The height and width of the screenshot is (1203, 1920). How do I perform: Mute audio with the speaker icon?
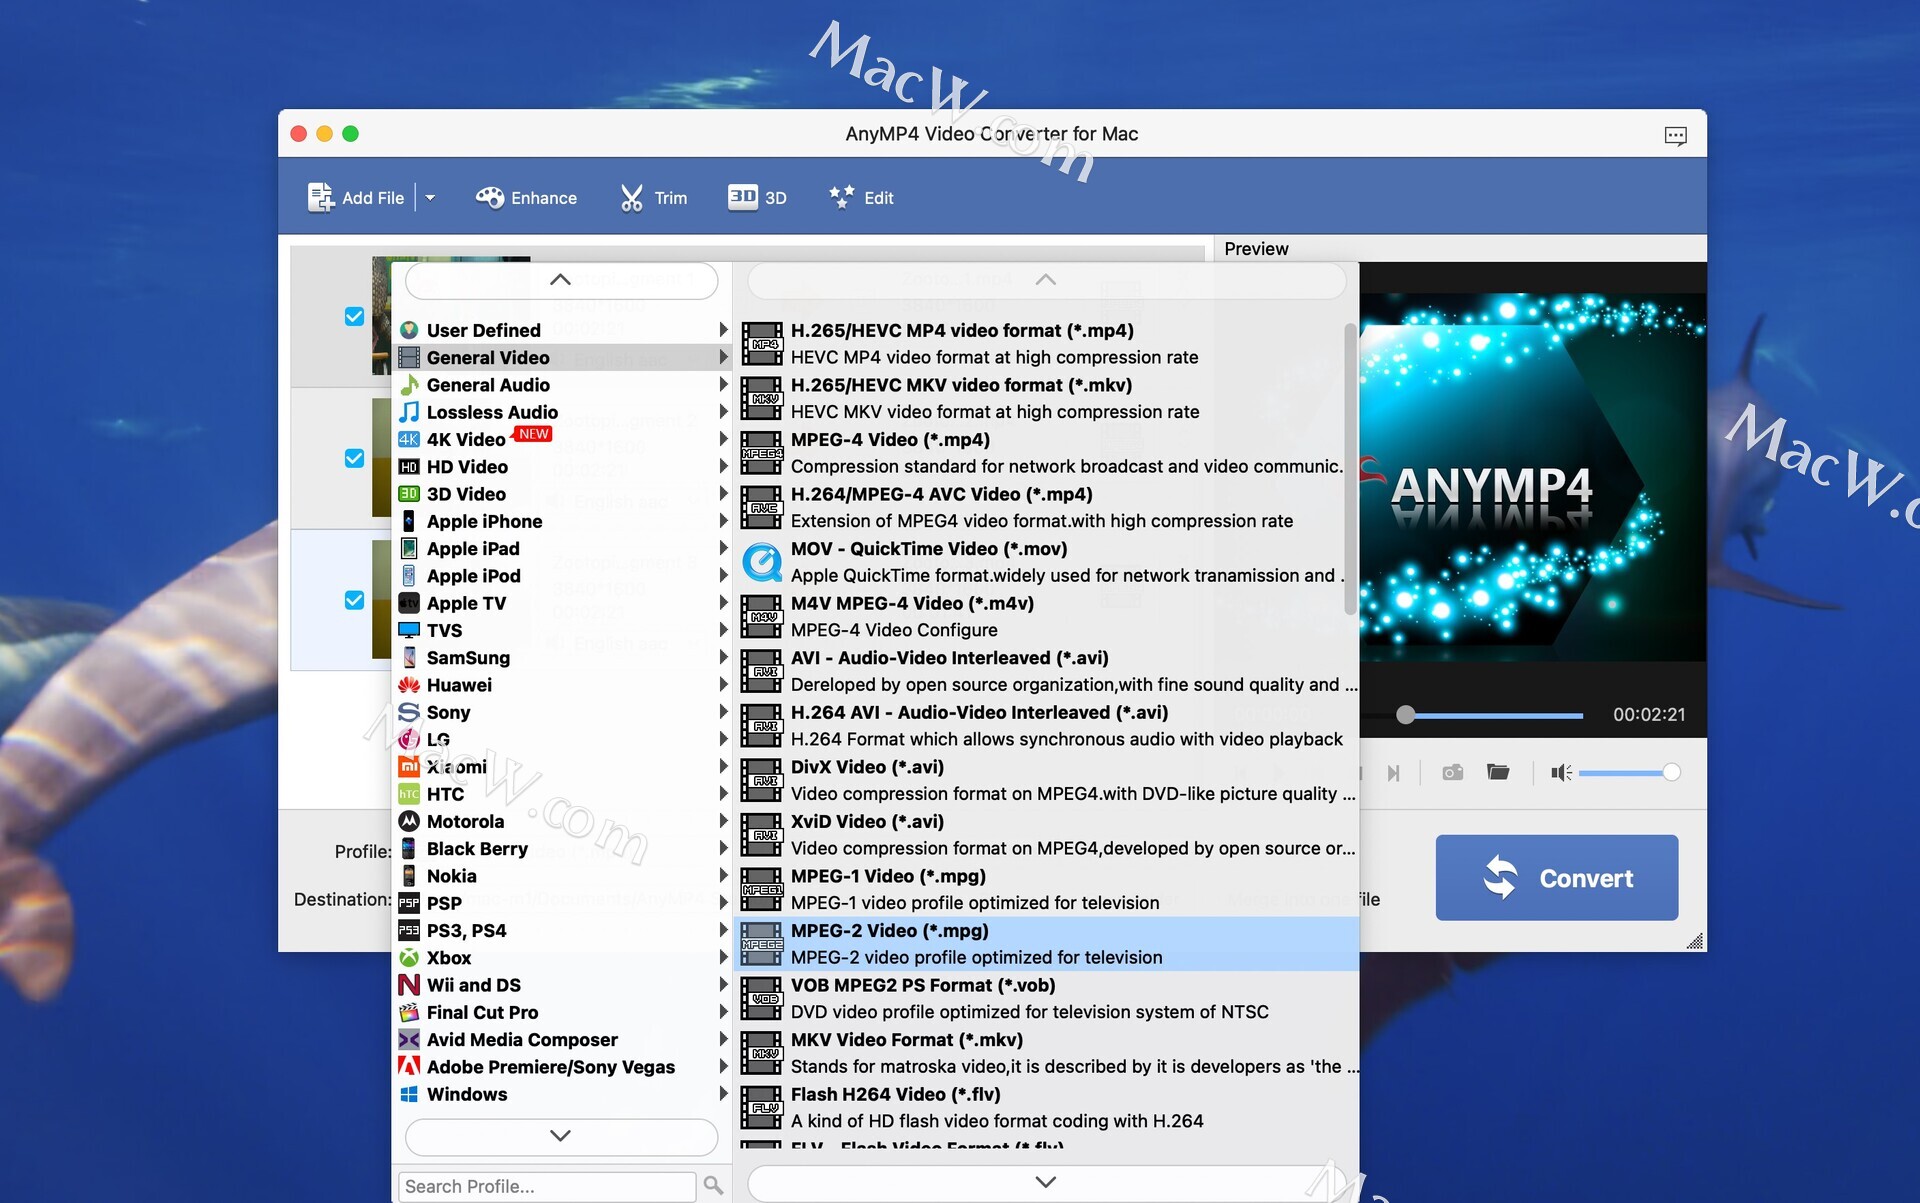pyautogui.click(x=1560, y=772)
